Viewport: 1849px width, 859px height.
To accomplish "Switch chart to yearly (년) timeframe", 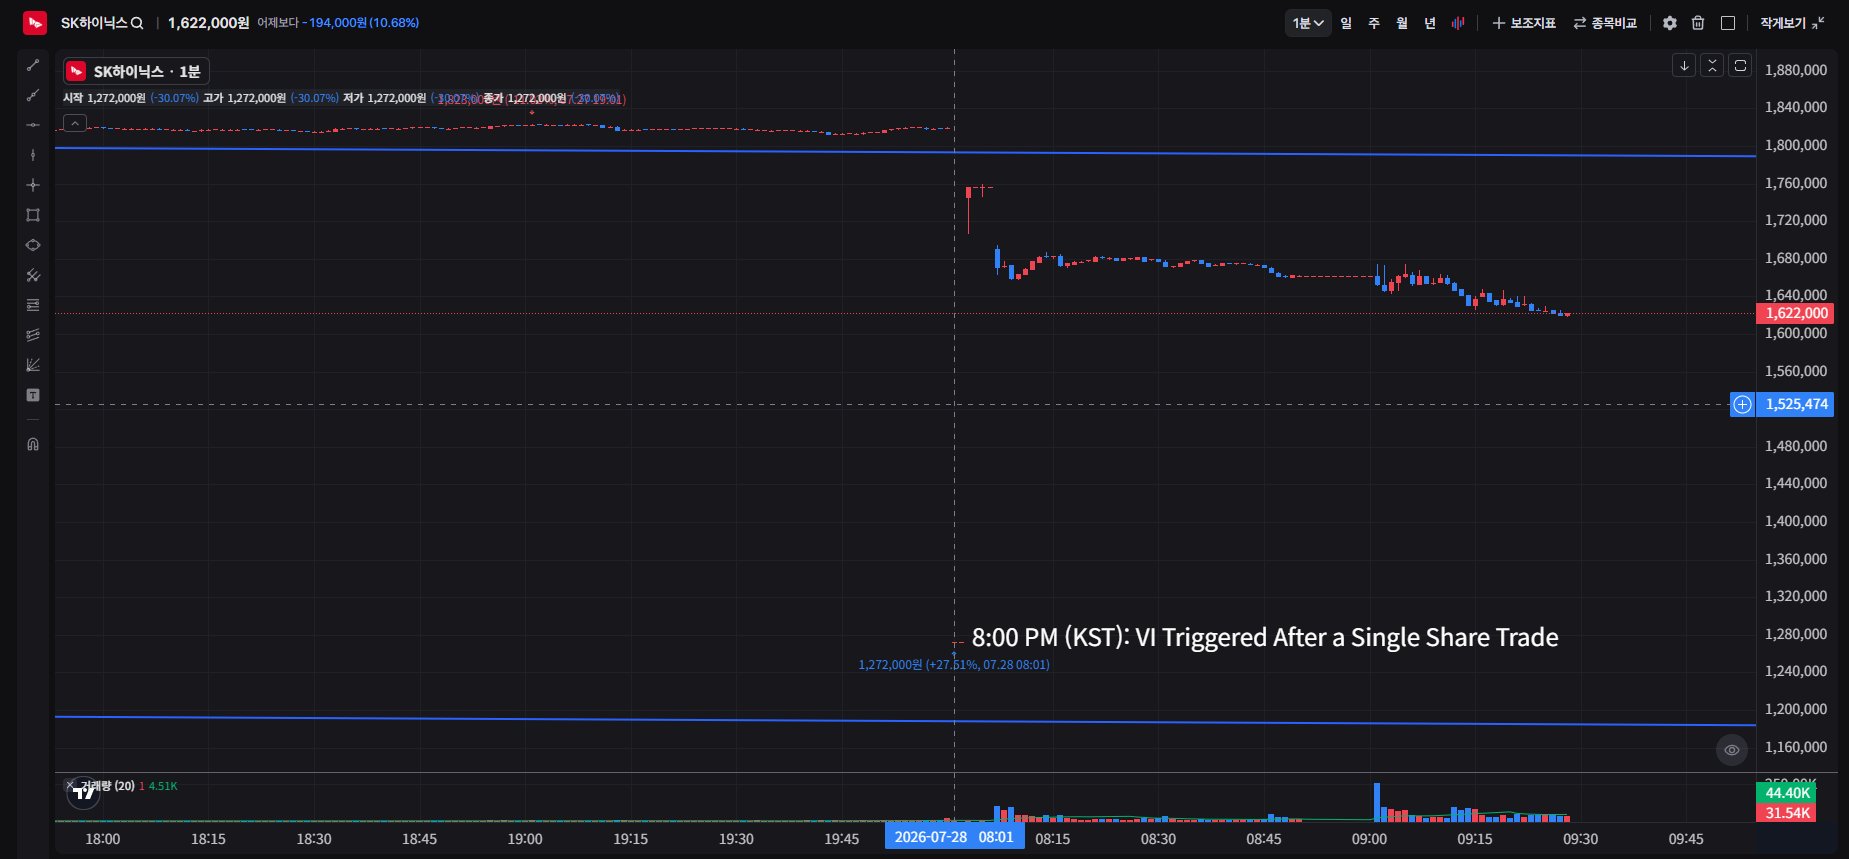I will point(1430,23).
